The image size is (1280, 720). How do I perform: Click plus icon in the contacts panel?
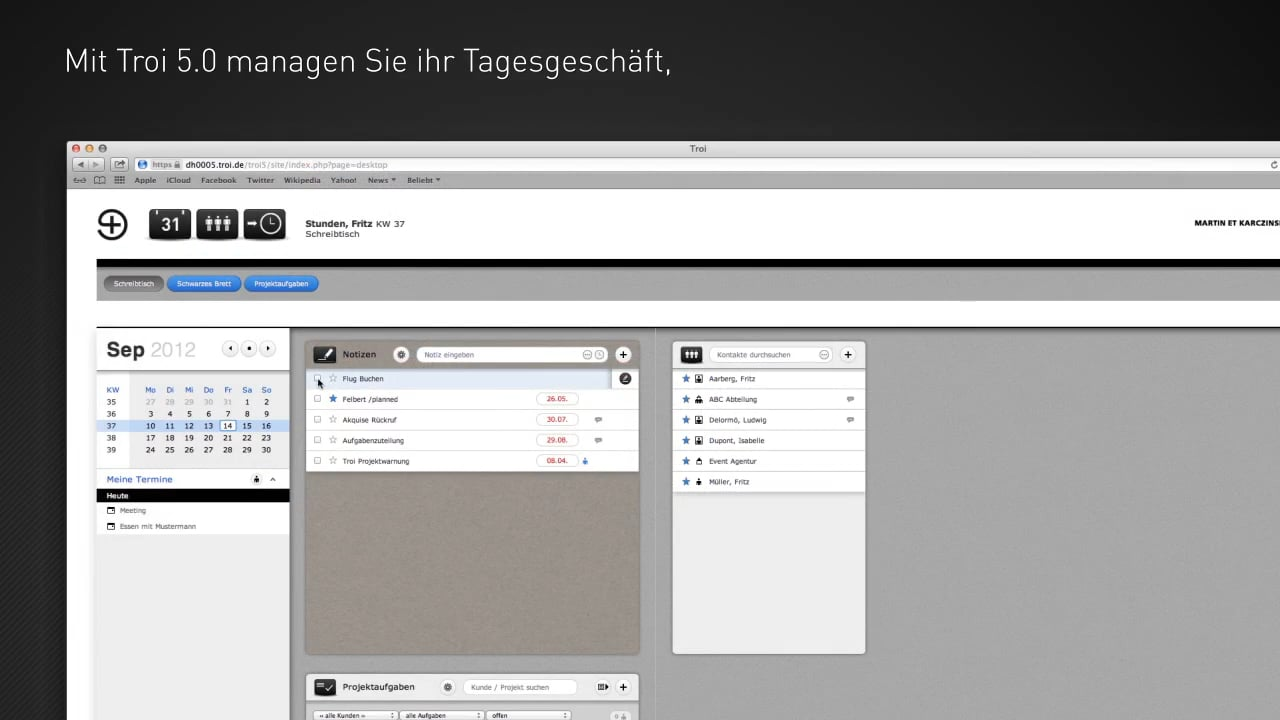(848, 354)
